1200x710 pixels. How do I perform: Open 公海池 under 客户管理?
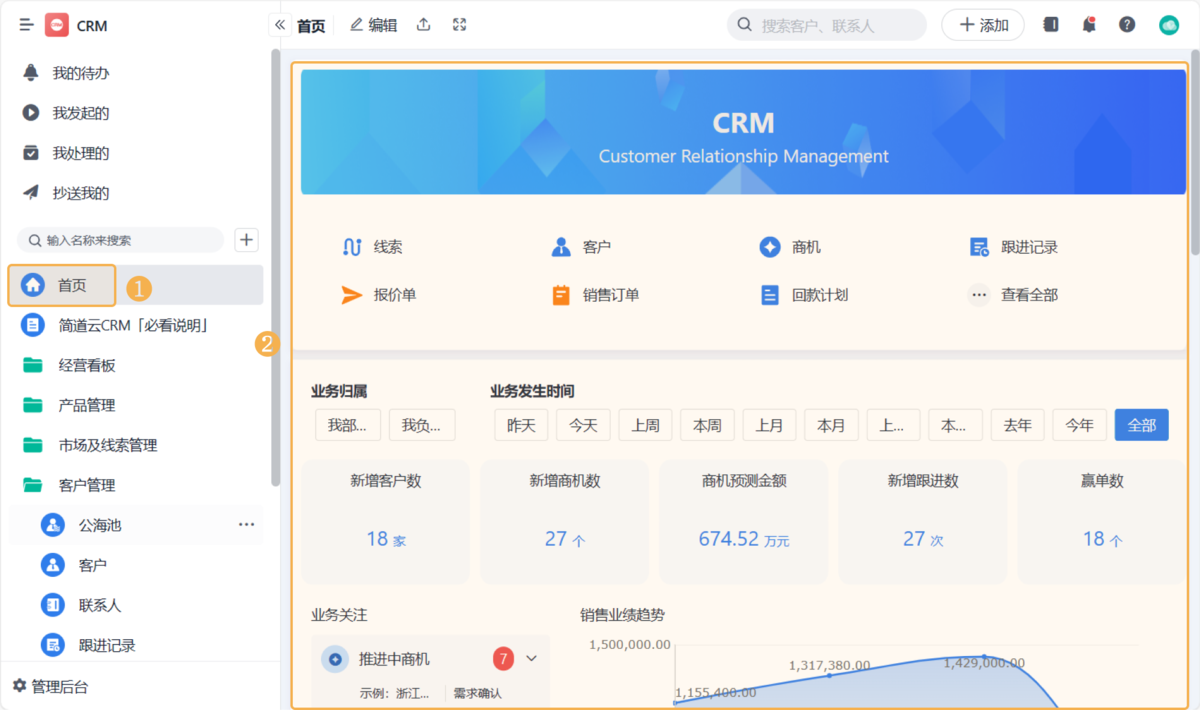(100, 525)
